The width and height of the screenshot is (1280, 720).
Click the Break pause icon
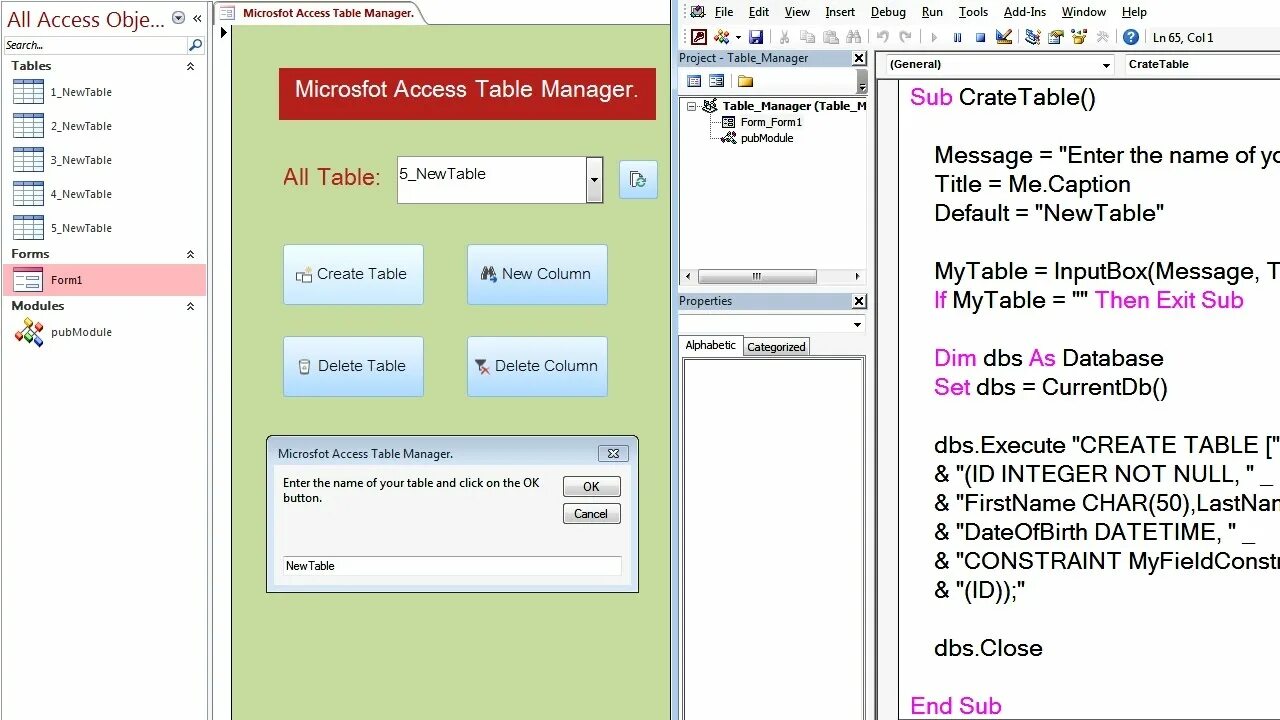click(x=957, y=37)
